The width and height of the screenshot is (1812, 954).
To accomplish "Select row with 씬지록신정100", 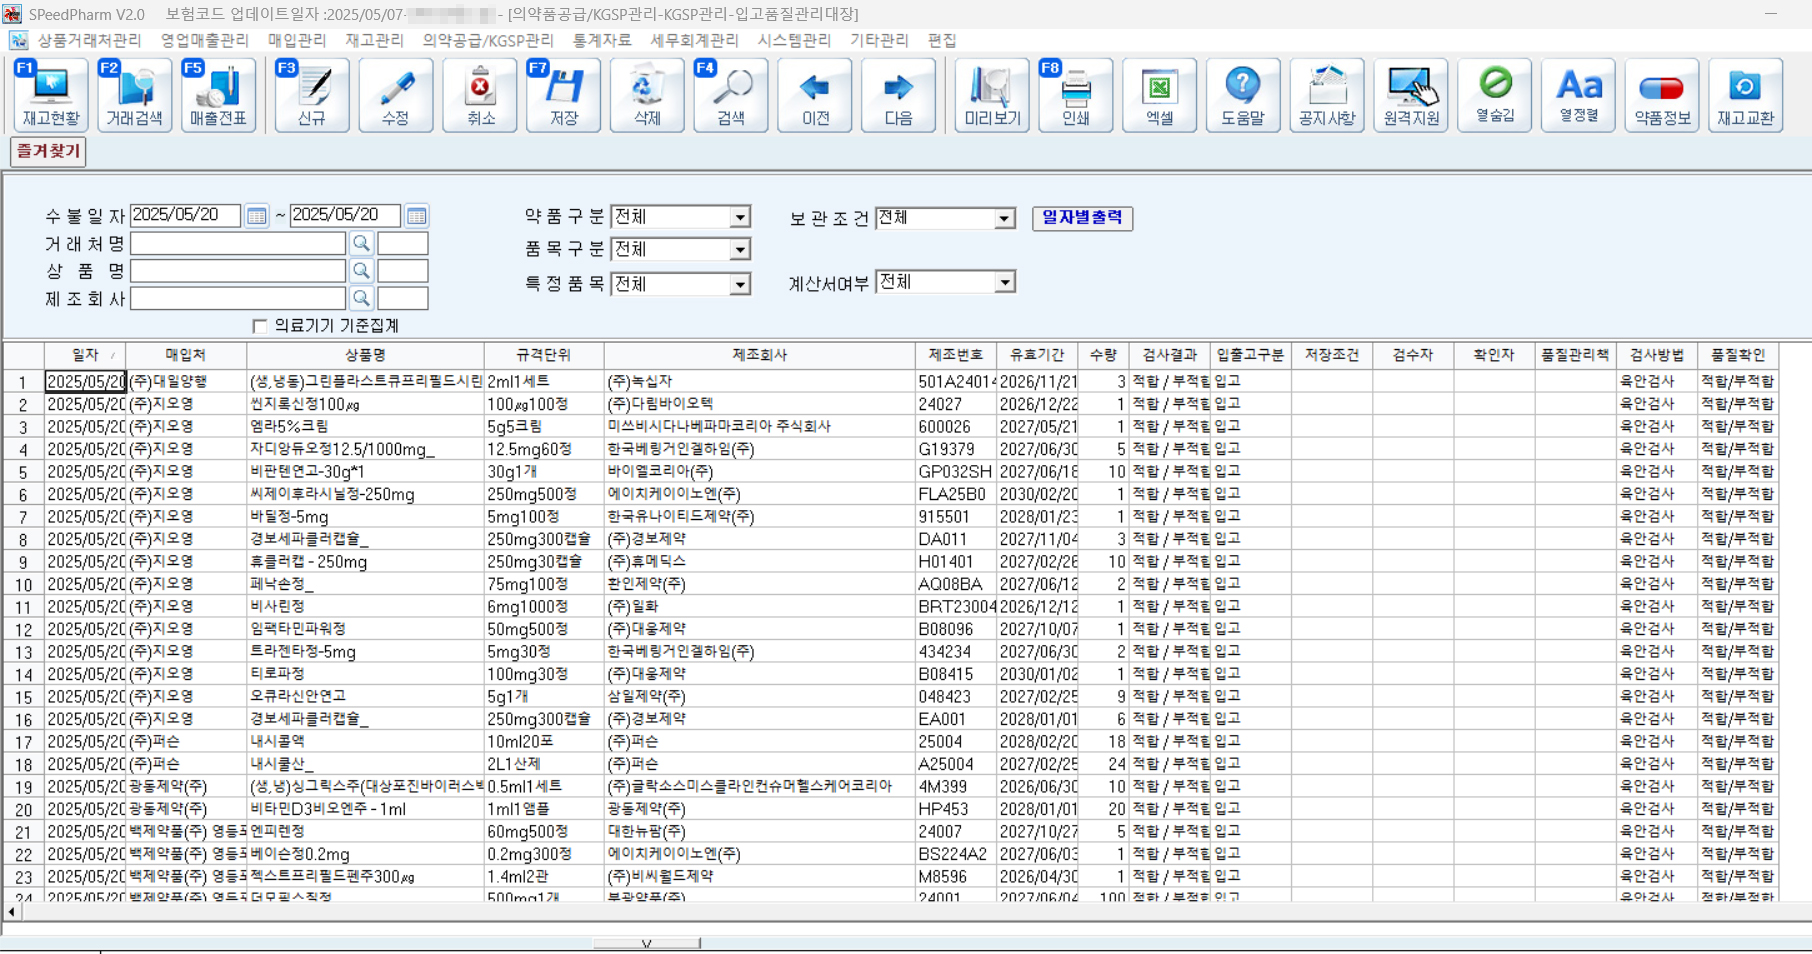I will coord(365,404).
